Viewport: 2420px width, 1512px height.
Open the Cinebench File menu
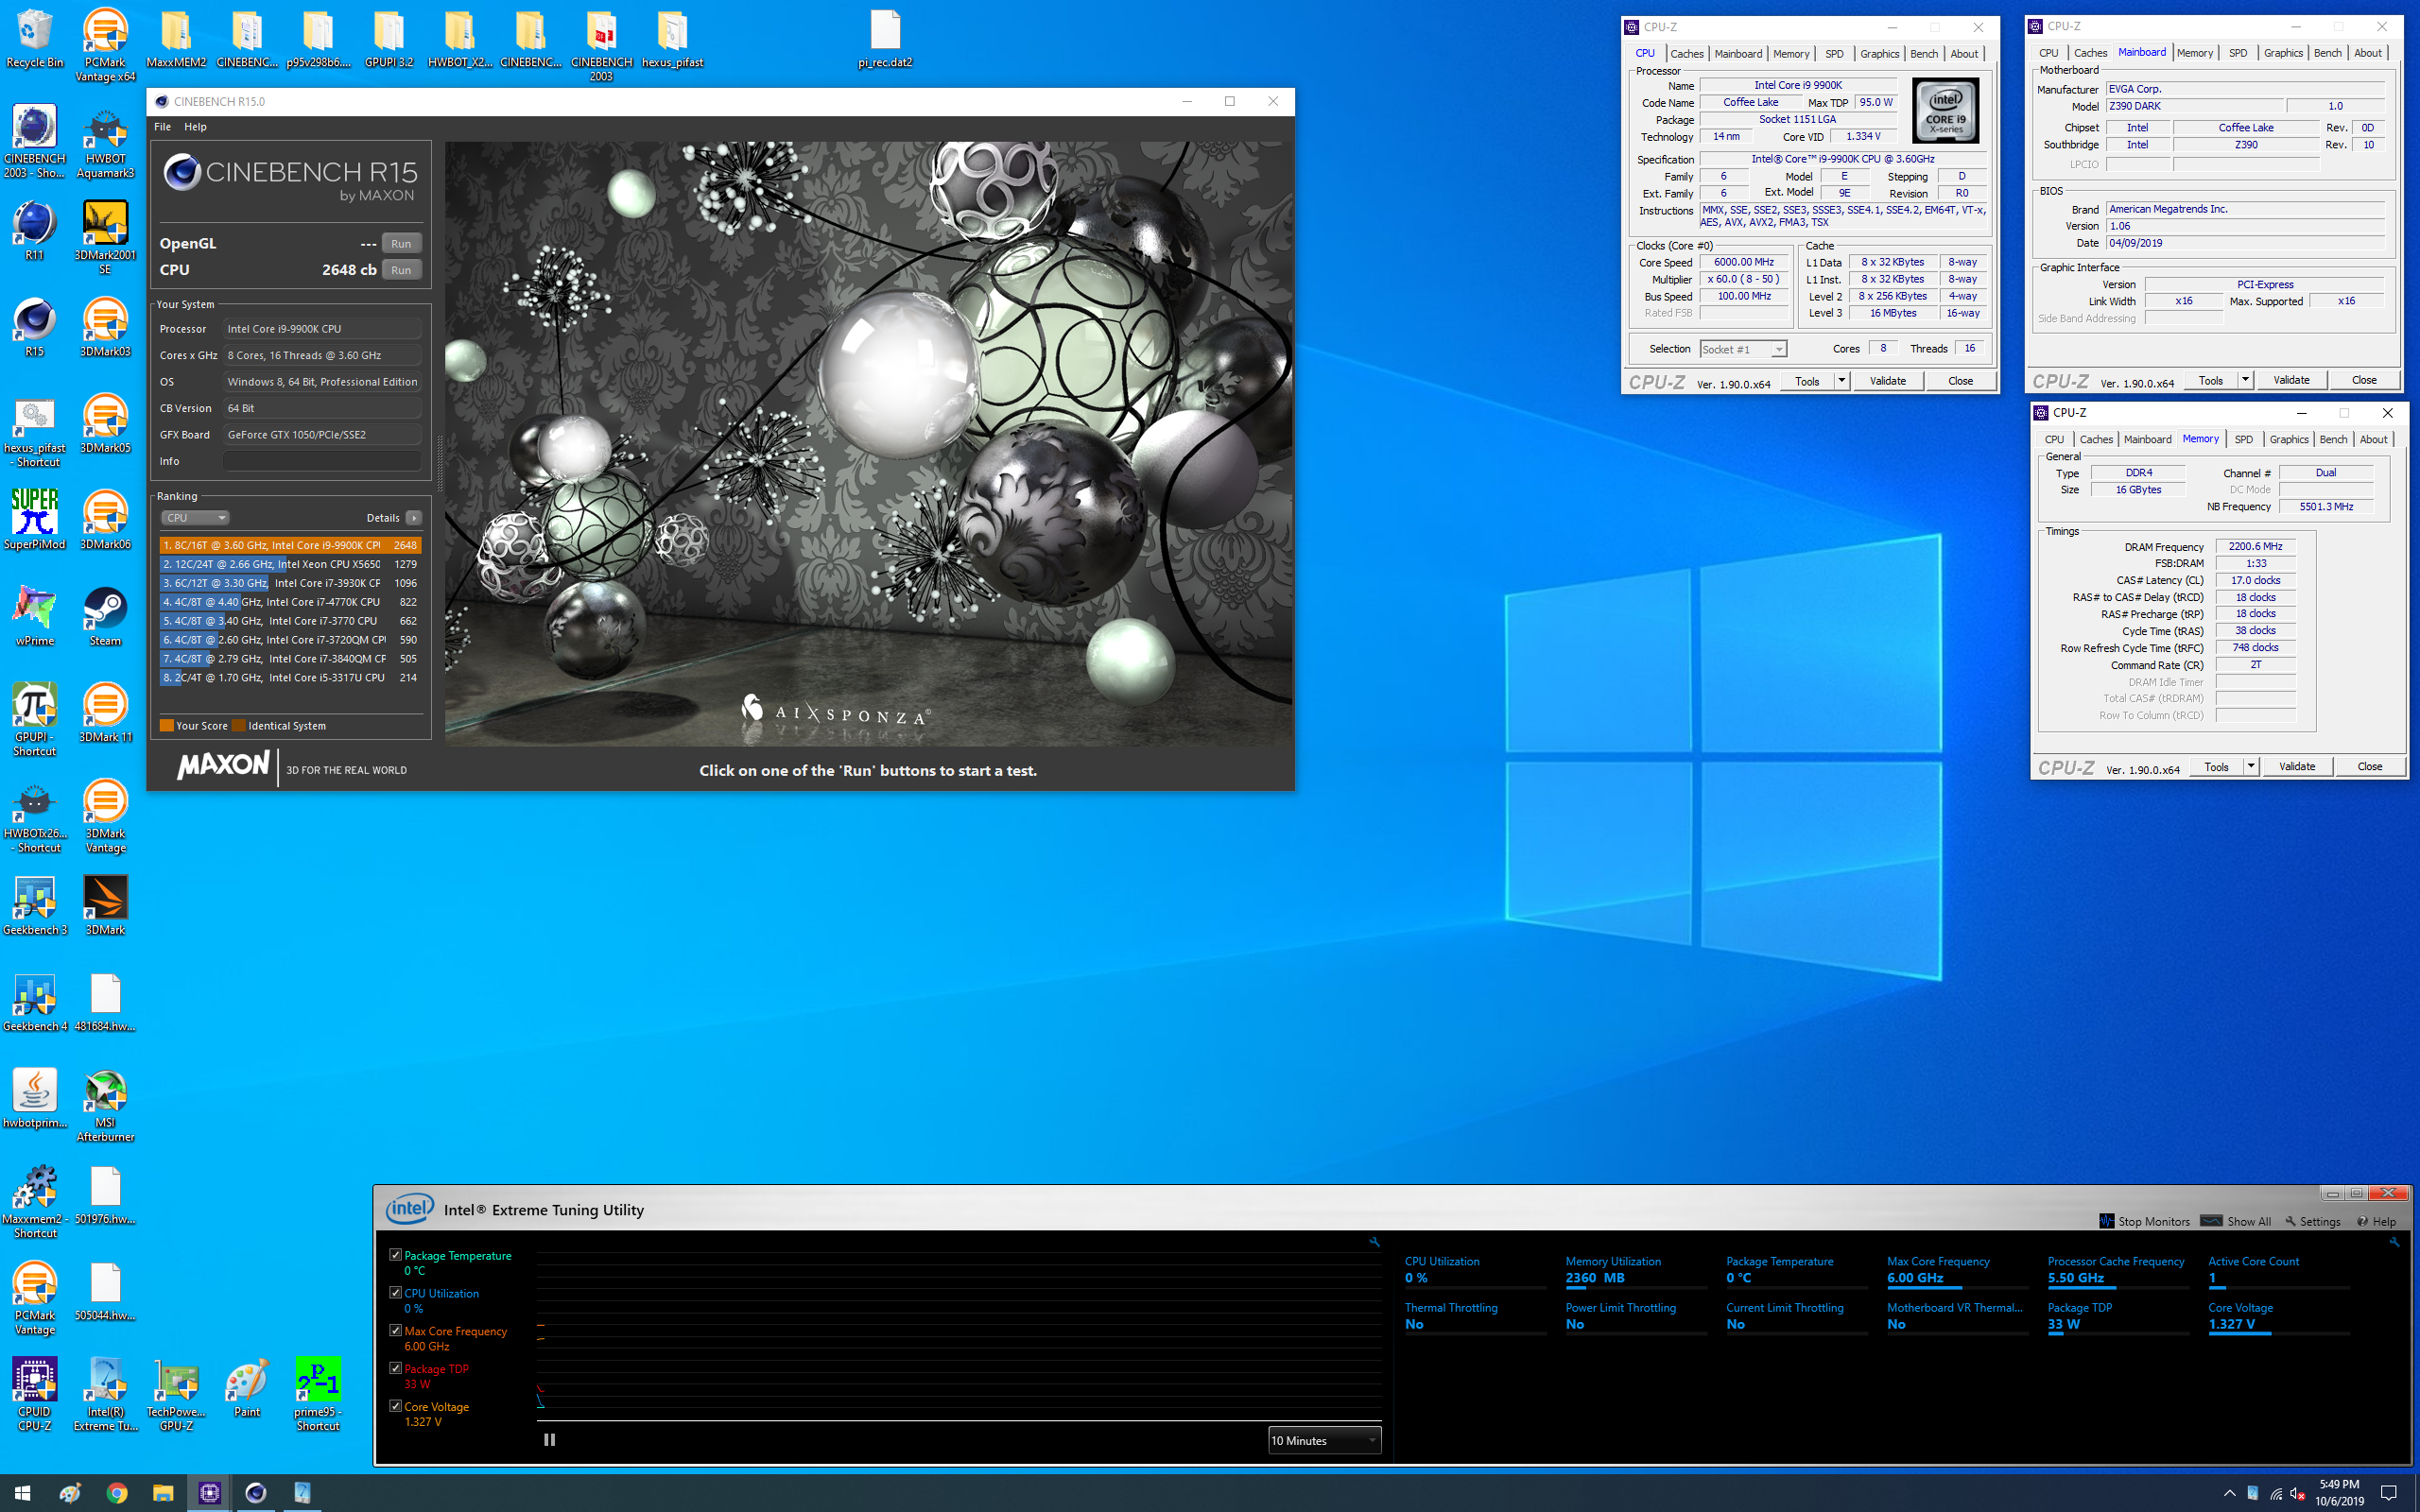[162, 127]
